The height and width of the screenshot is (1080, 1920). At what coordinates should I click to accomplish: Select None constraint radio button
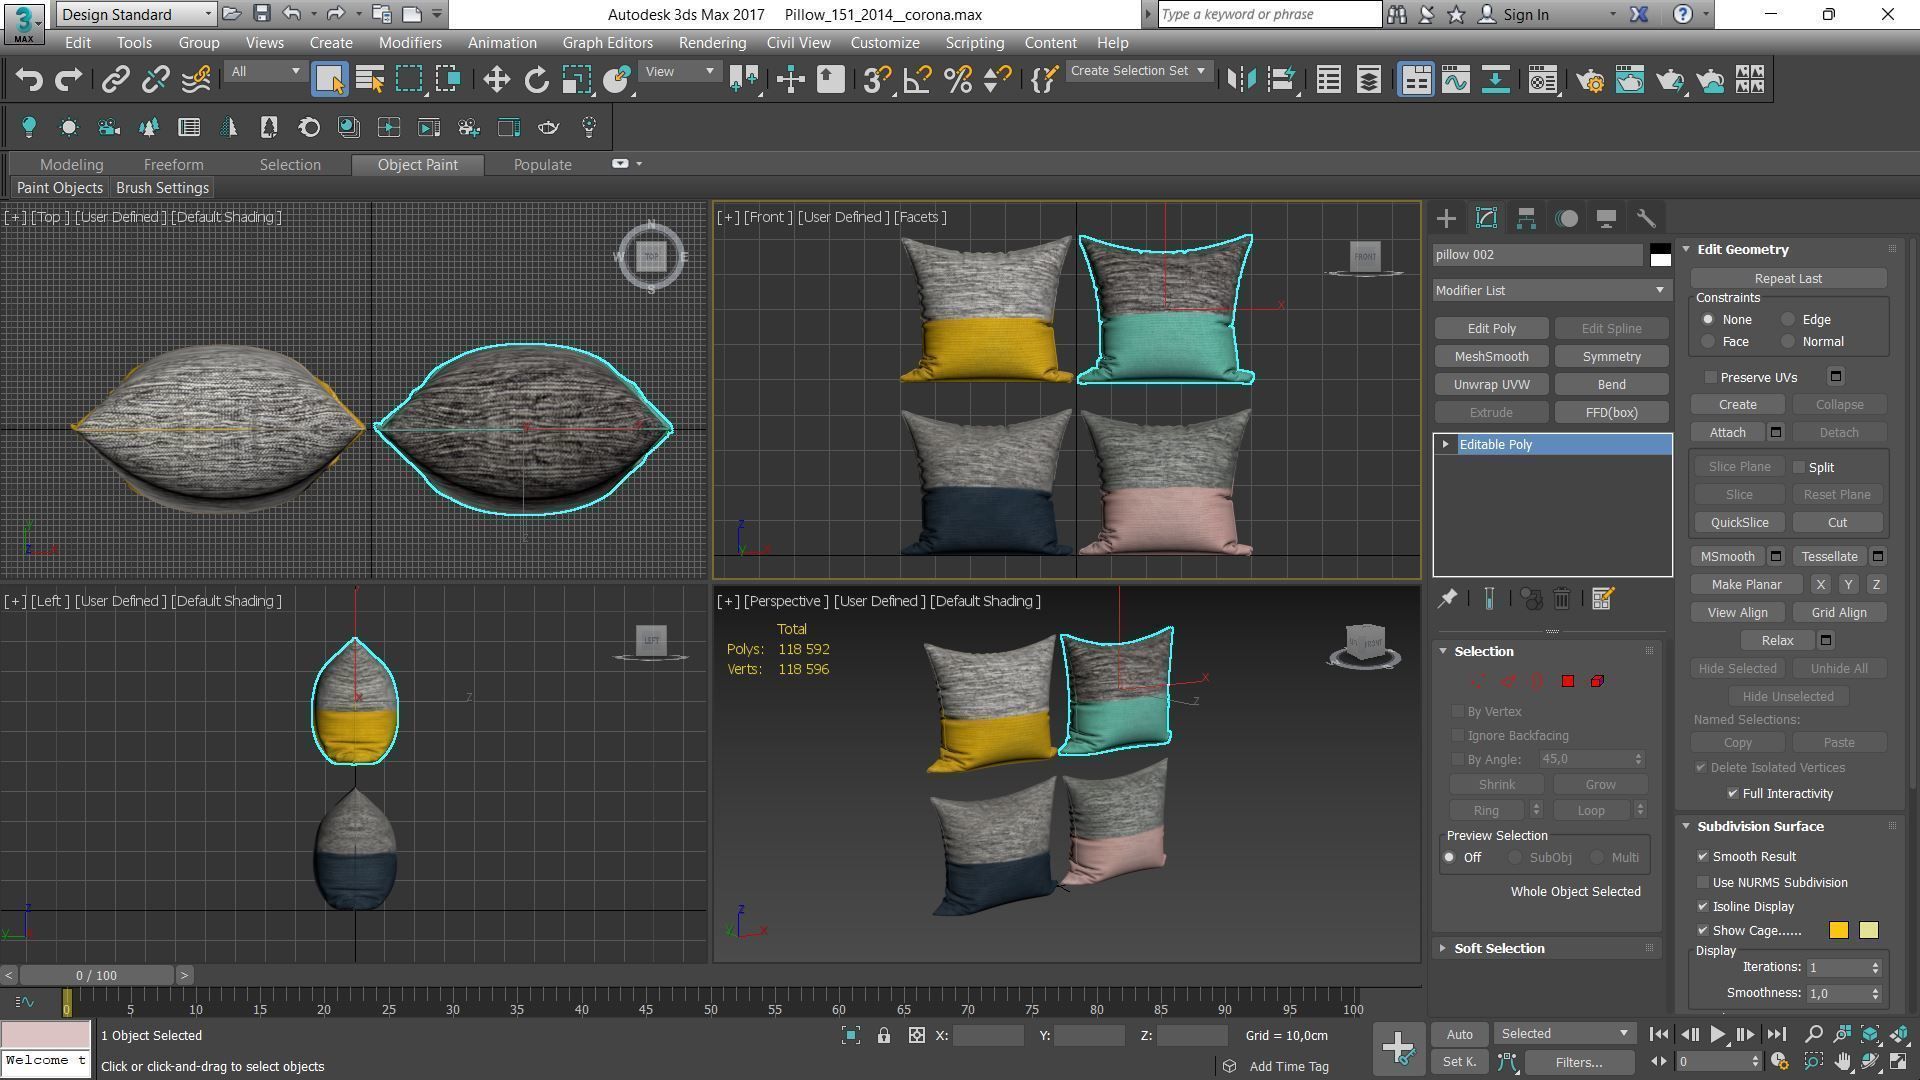pos(1708,320)
